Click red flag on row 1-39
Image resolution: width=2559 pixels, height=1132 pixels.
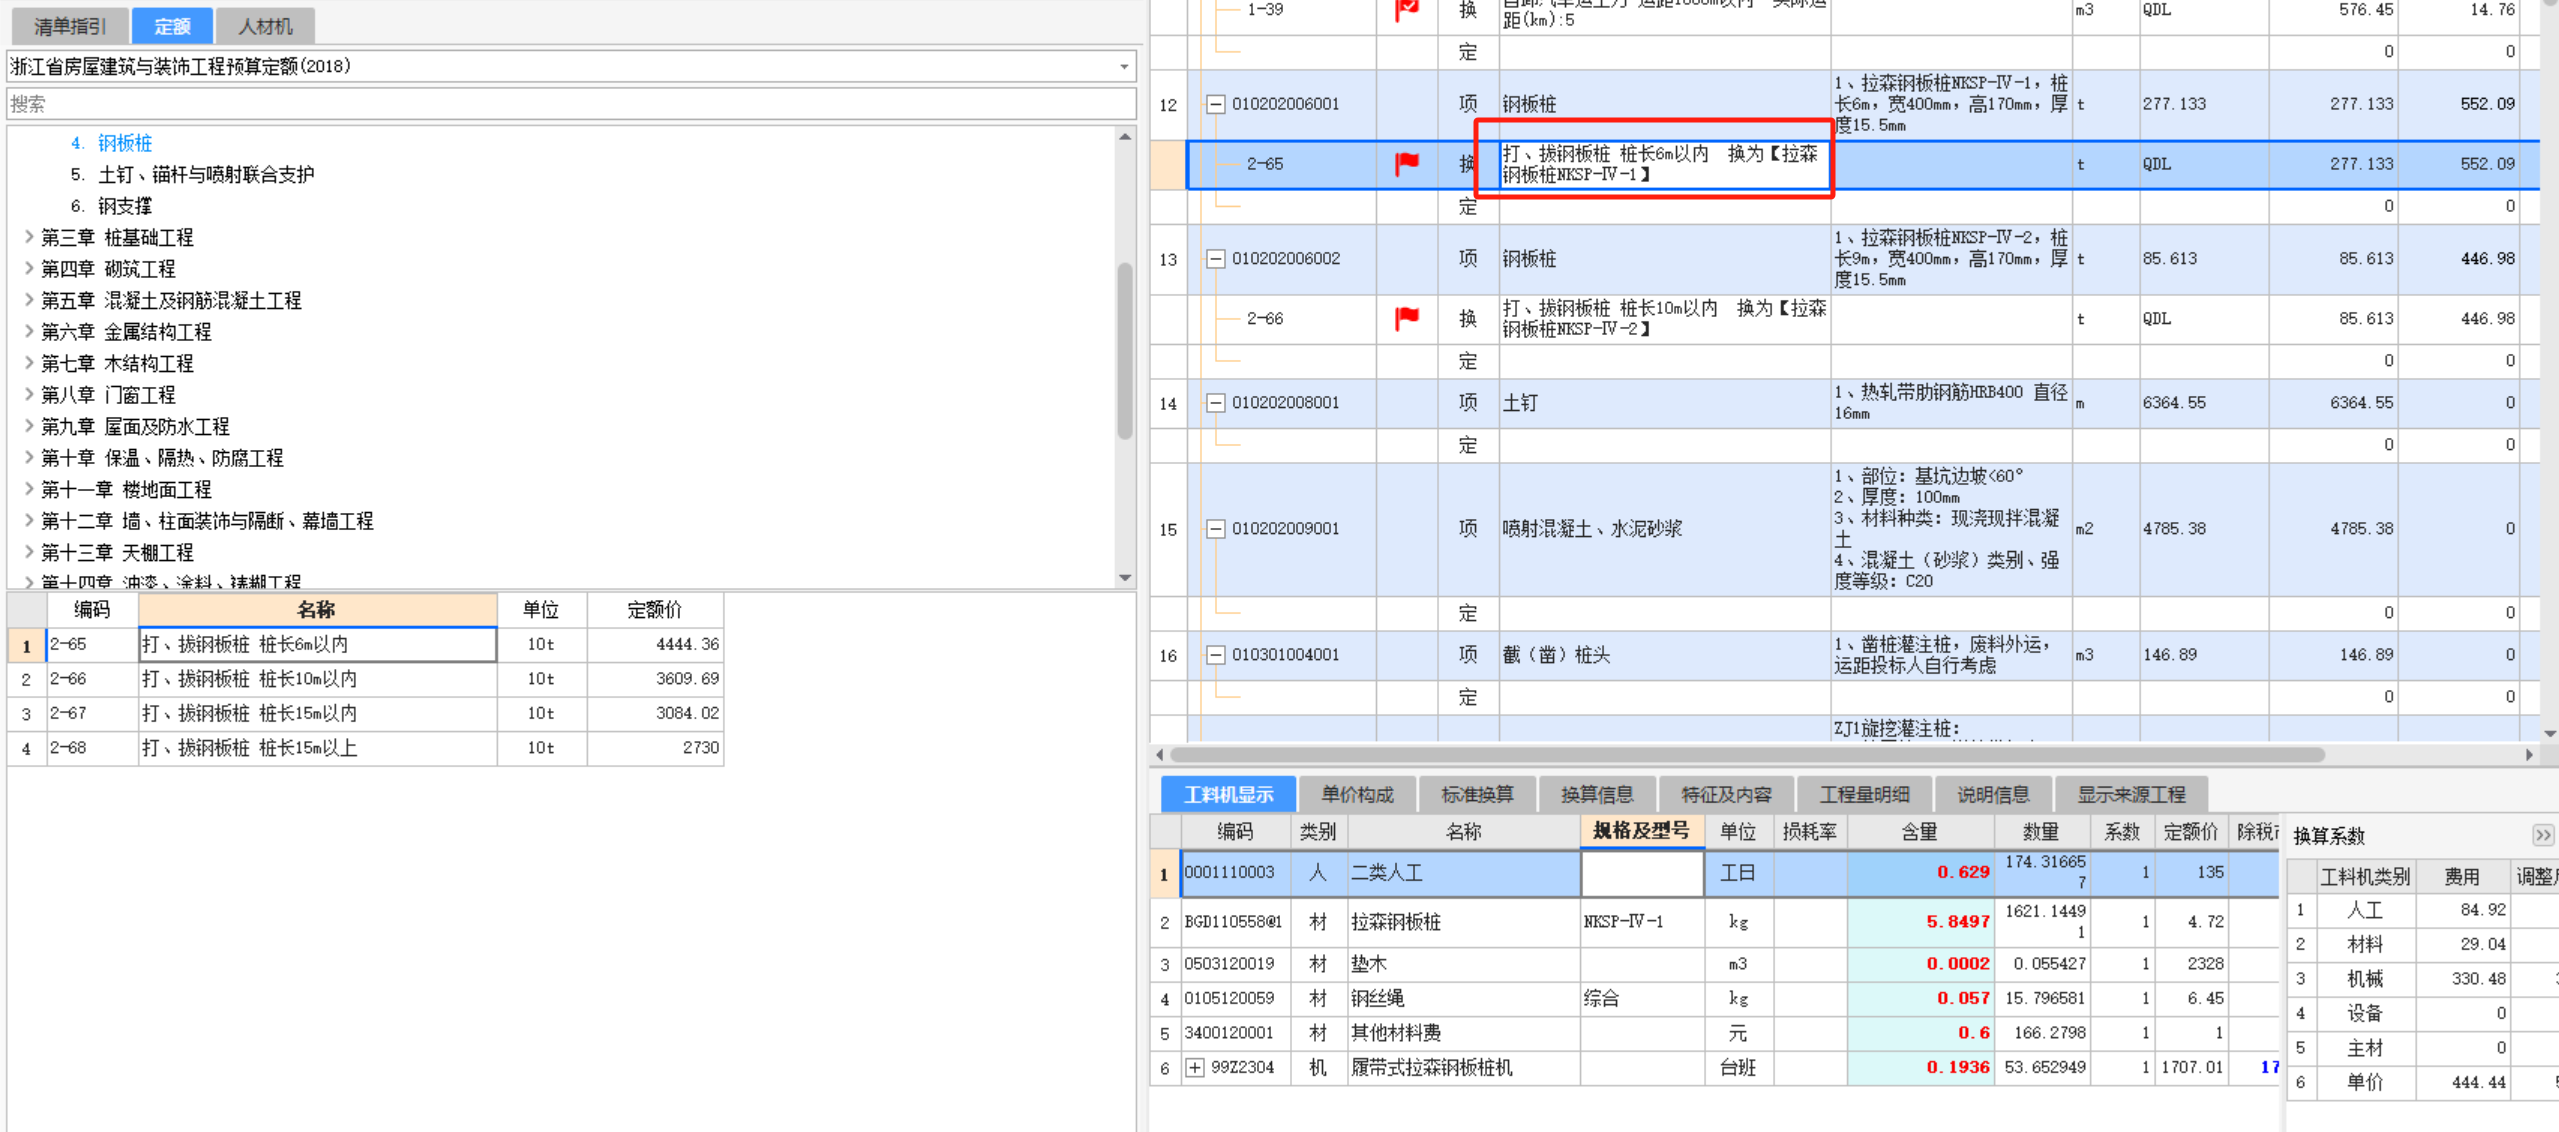coord(1407,9)
